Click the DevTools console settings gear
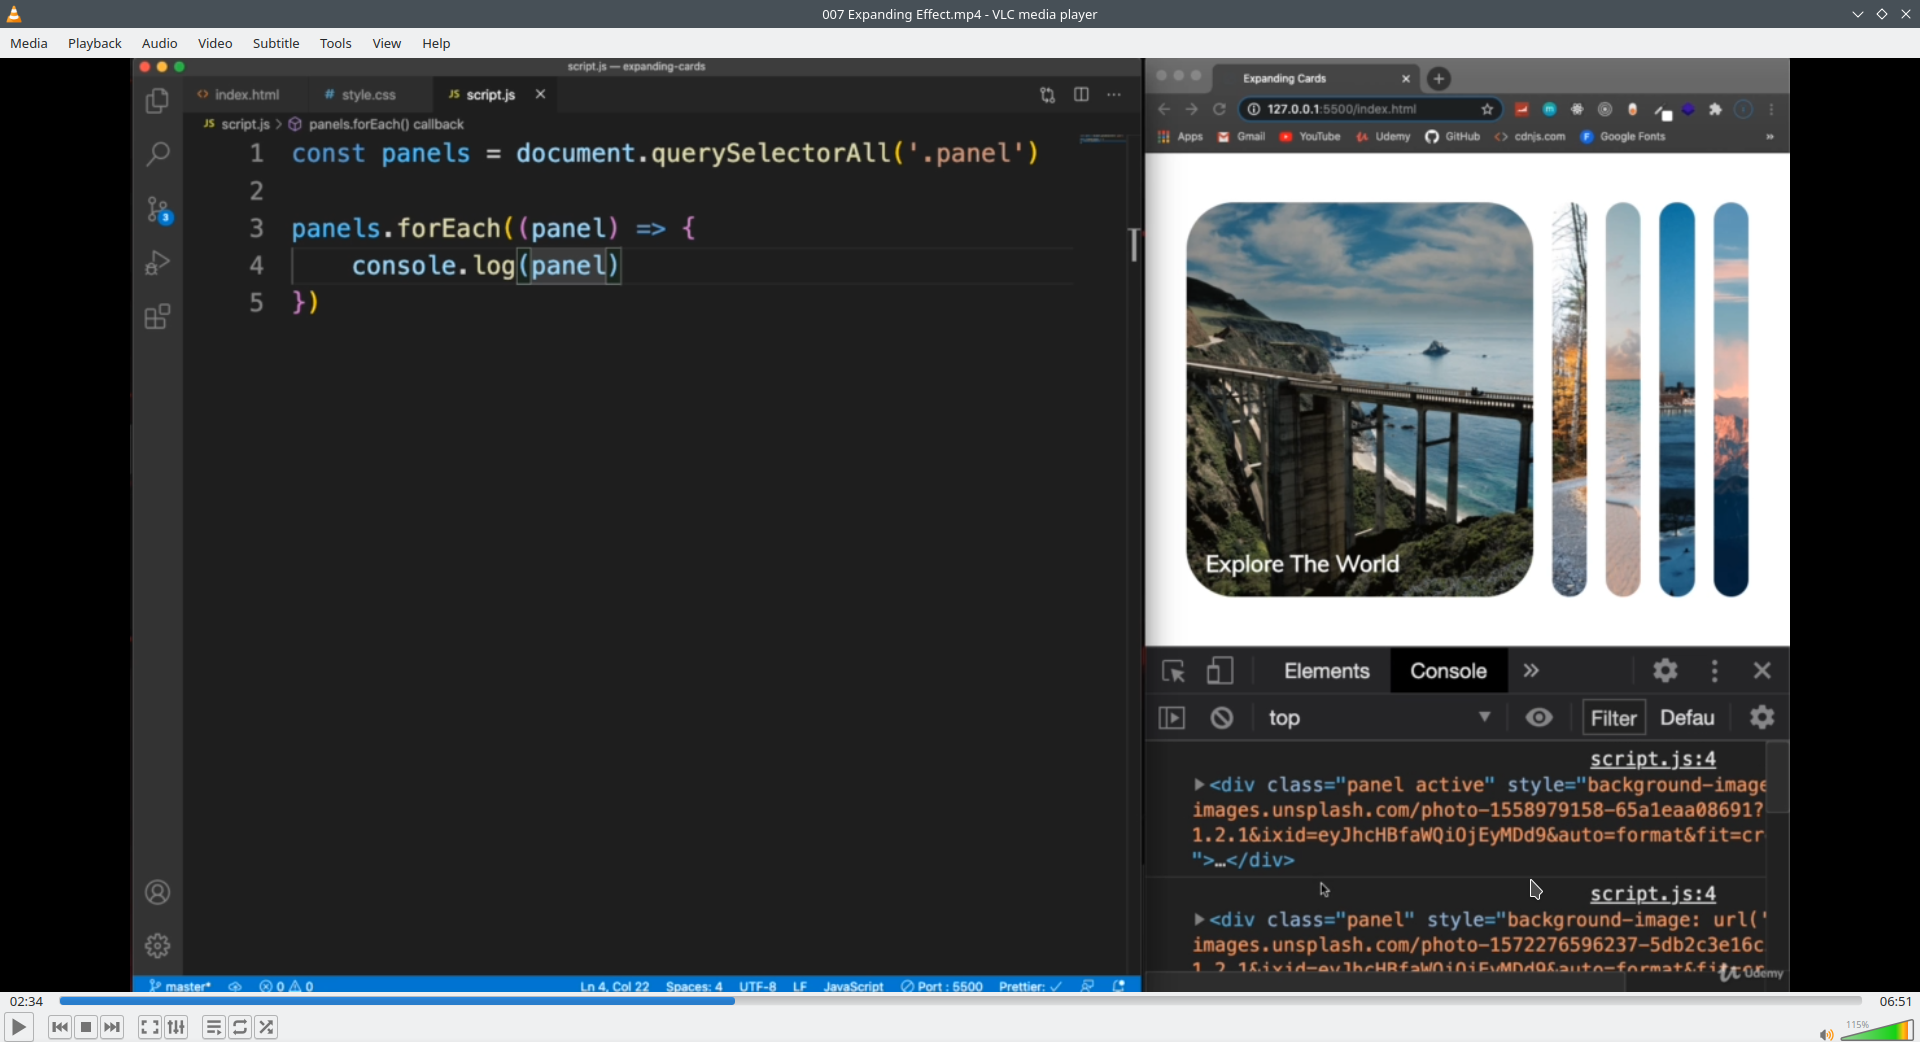The height and width of the screenshot is (1042, 1920). (1762, 717)
